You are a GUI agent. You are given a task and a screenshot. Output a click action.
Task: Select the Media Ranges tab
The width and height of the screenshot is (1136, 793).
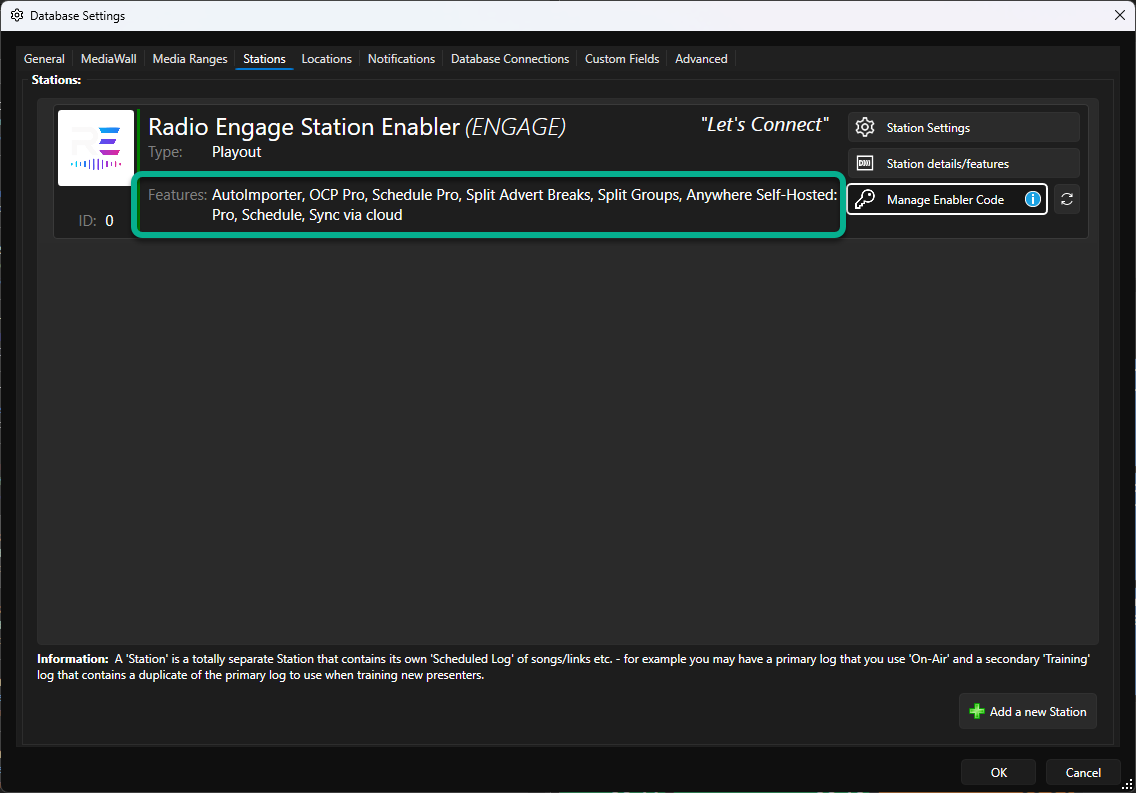coord(190,59)
